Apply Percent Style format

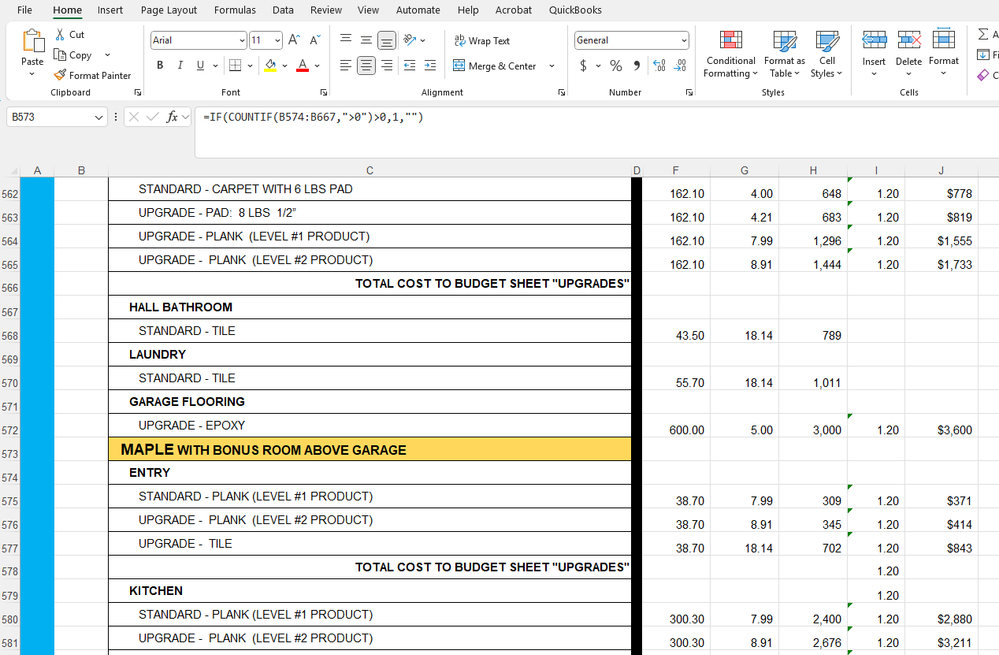[615, 65]
